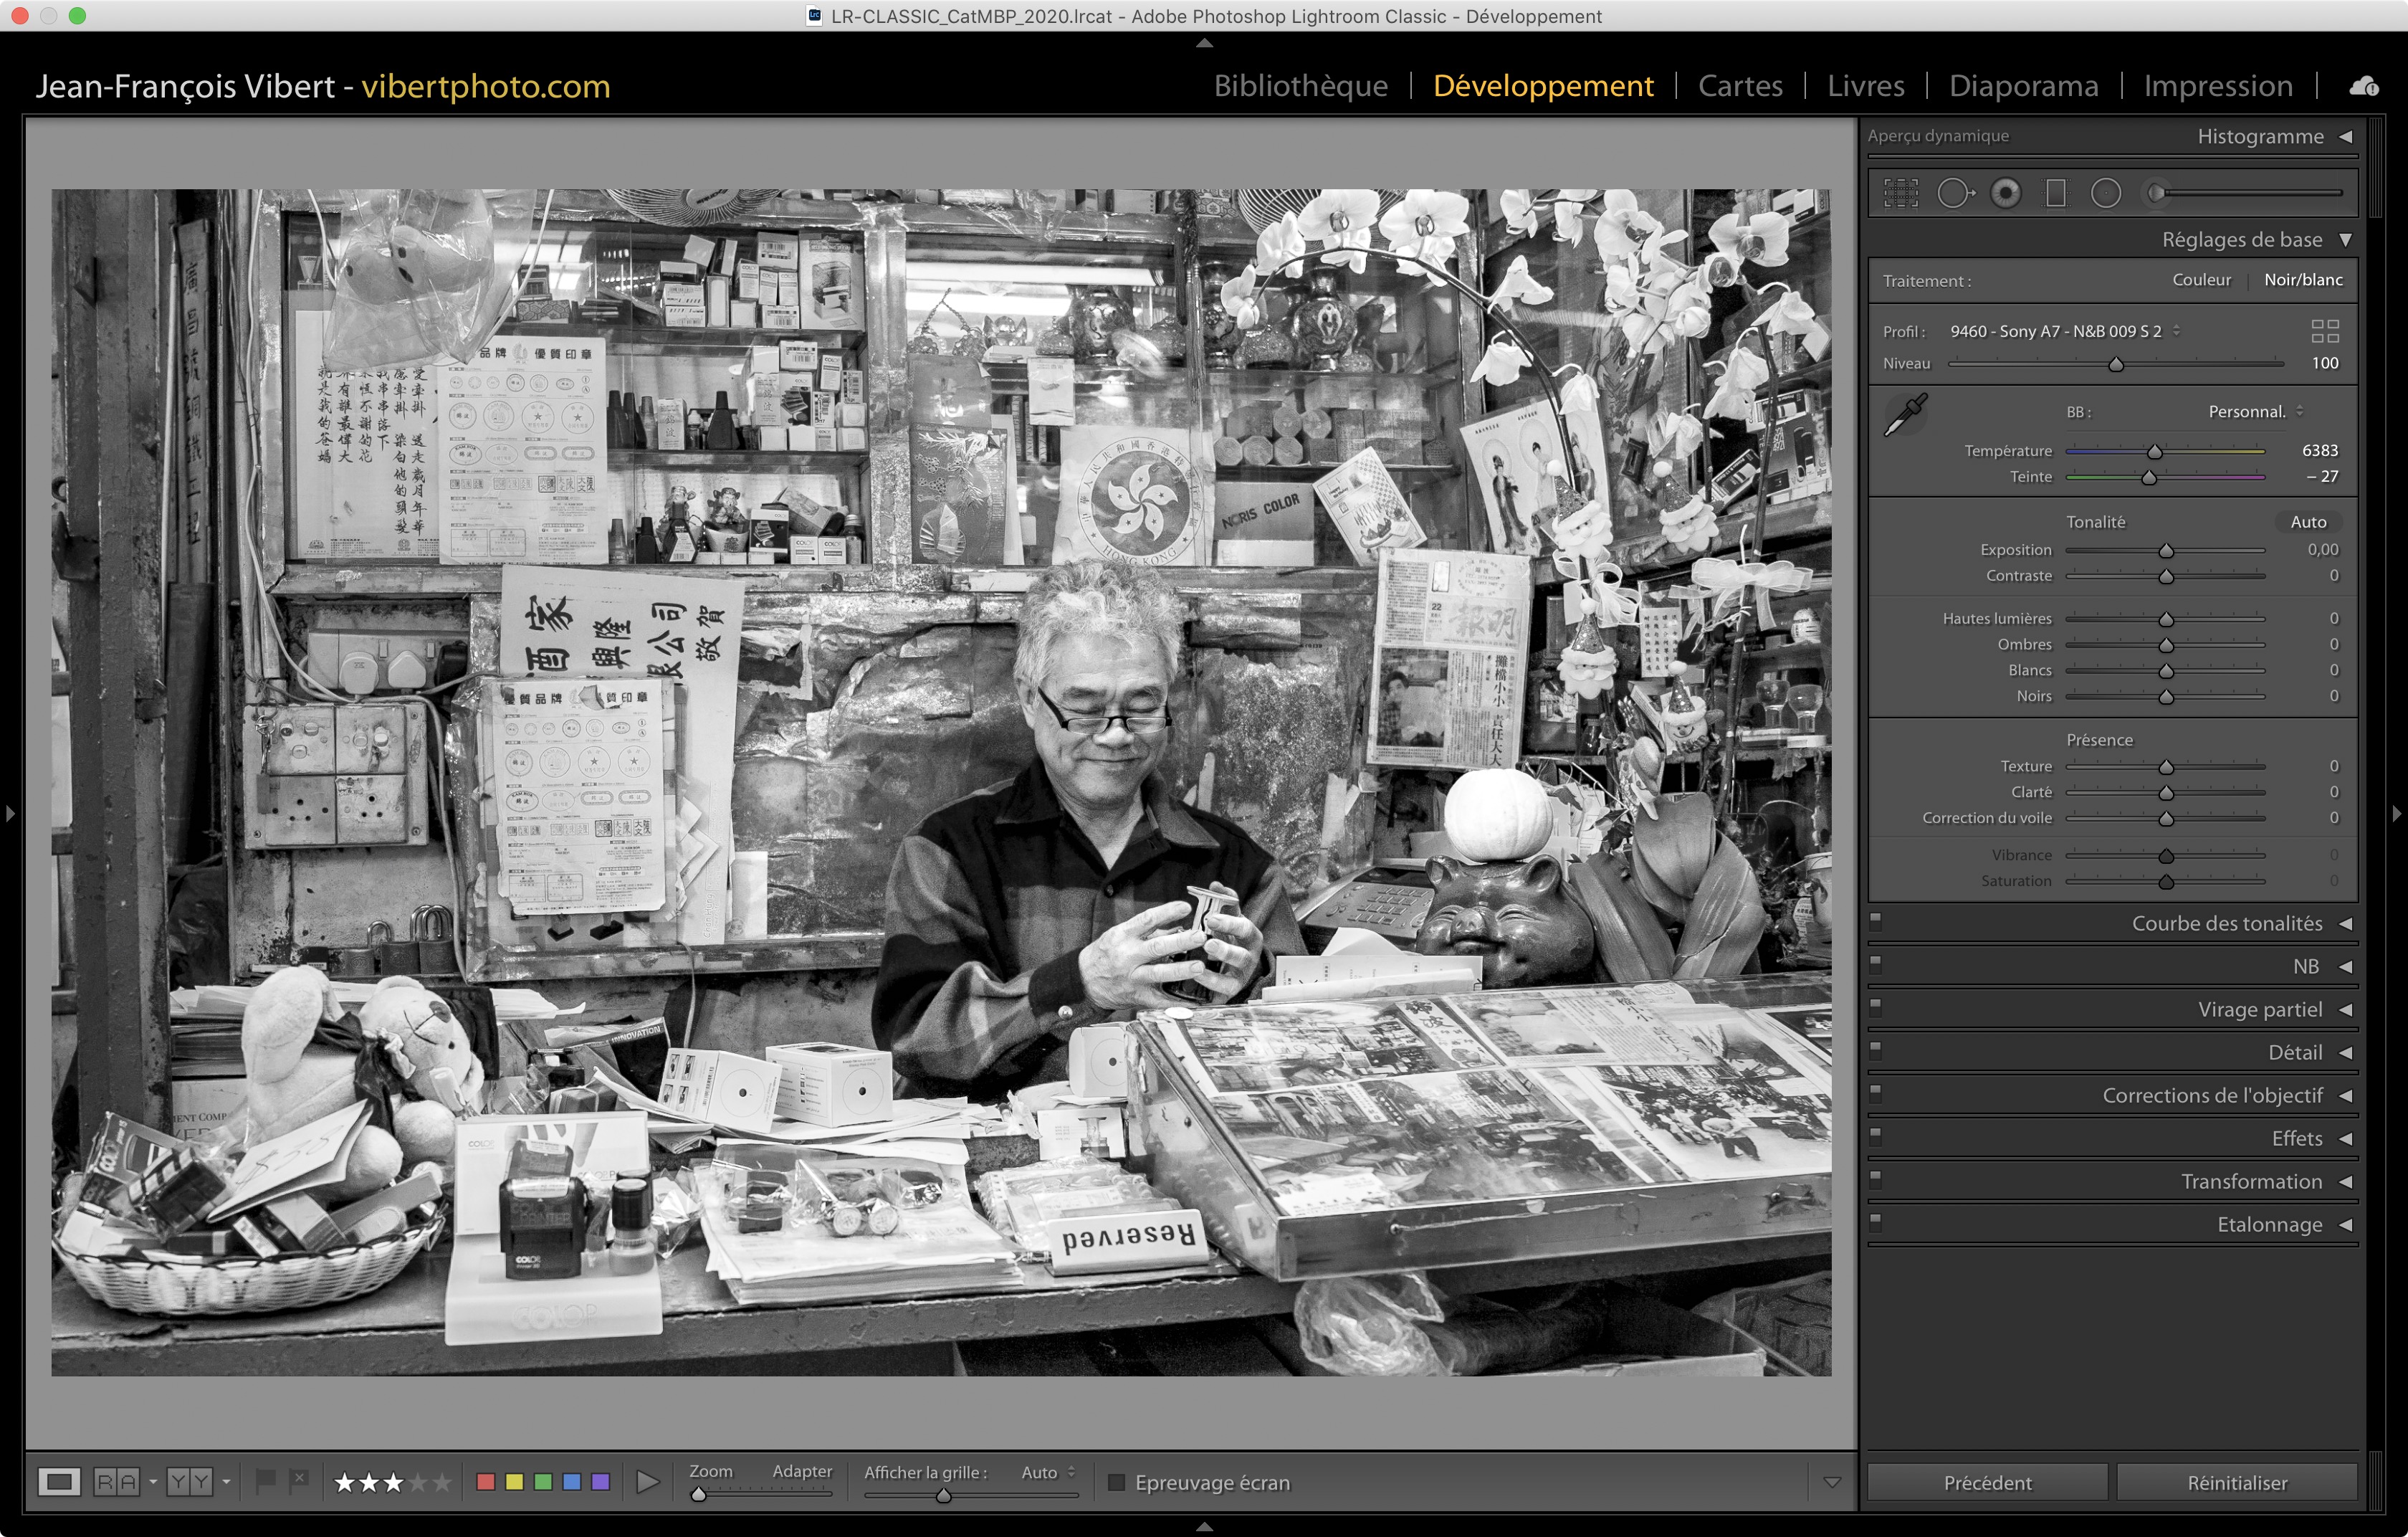The image size is (2408, 1537).
Task: Pick the white balance eyedropper
Action: pos(1905,414)
